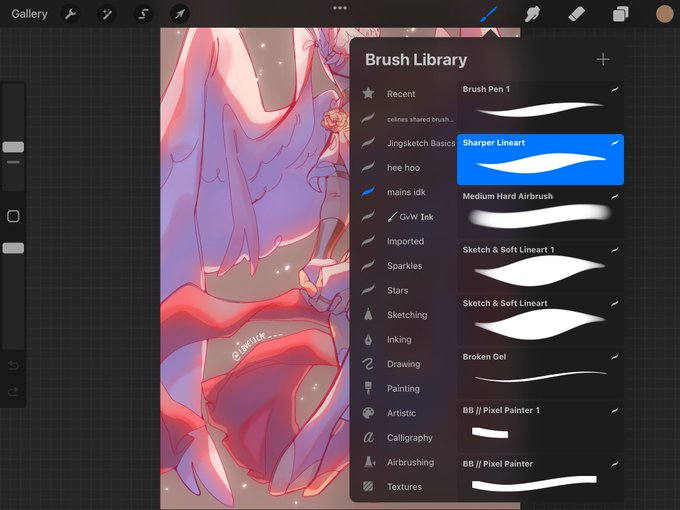
Task: Click the ink drop icon beside Inking
Action: (x=368, y=339)
